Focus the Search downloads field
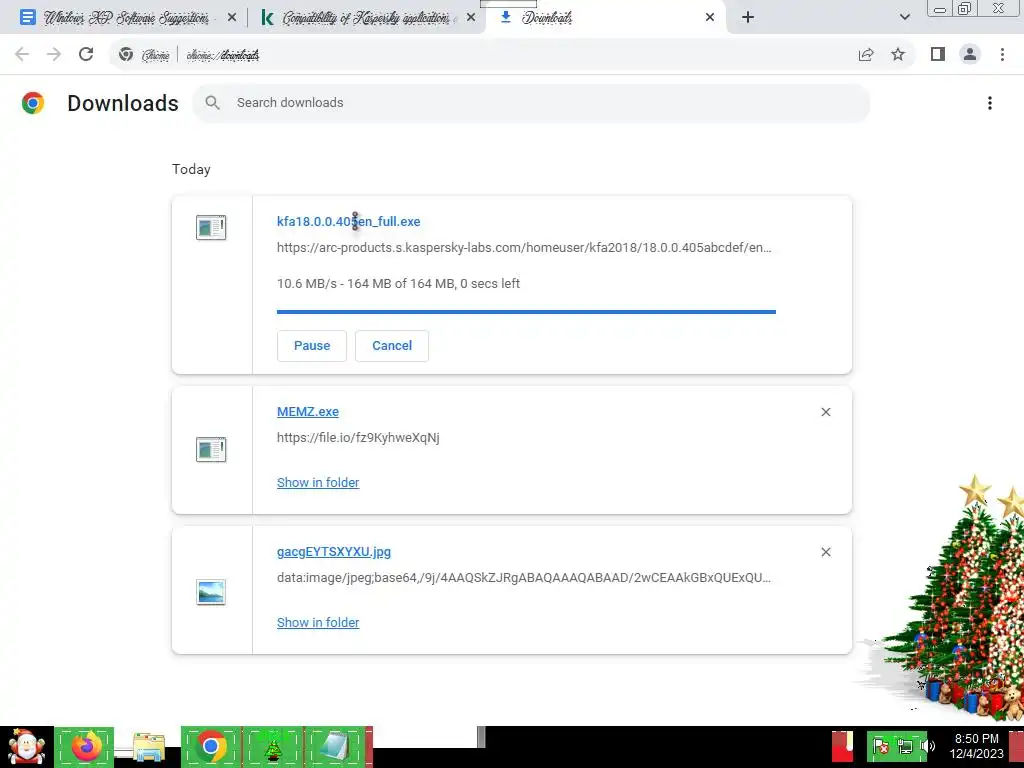Screen dimensions: 1024x768 [531, 103]
